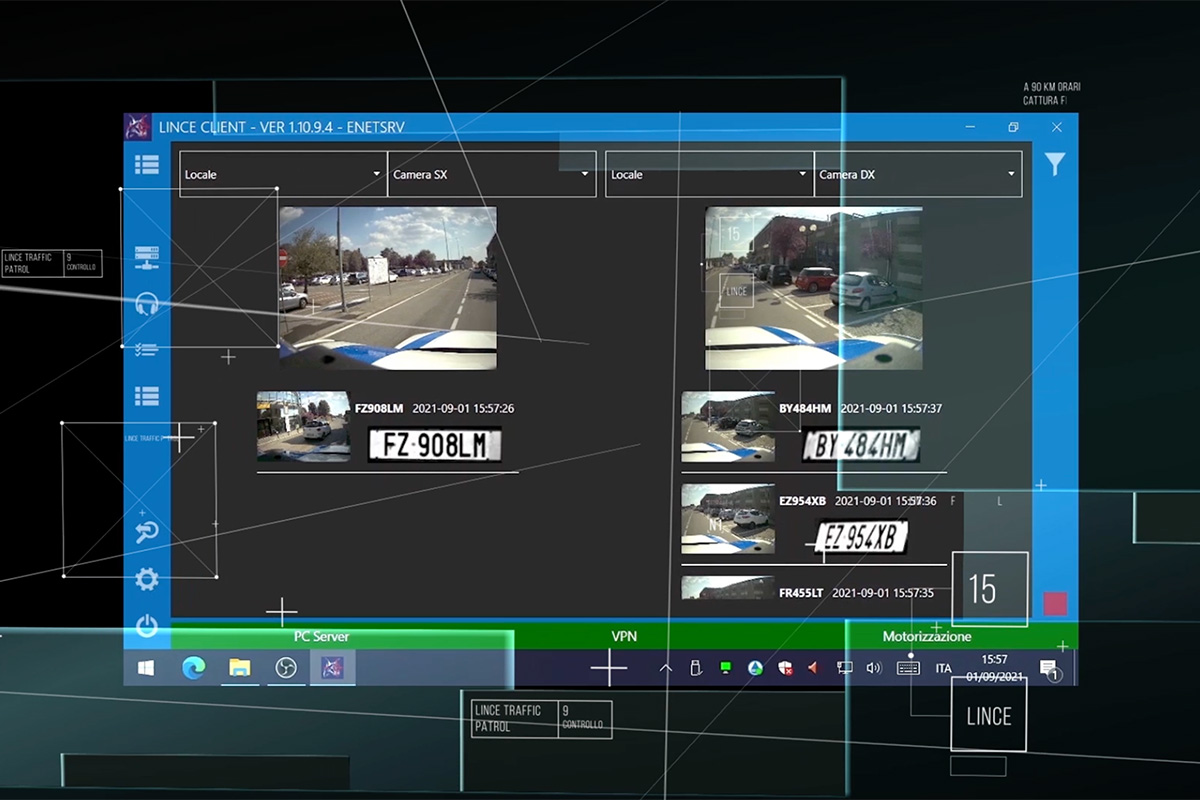Click the Lince logo in the title bar
Viewport: 1200px width, 800px height.
[x=137, y=127]
